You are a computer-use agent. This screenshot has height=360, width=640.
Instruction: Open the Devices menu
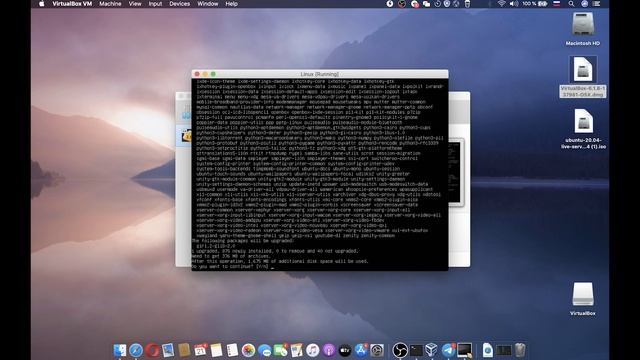point(180,4)
